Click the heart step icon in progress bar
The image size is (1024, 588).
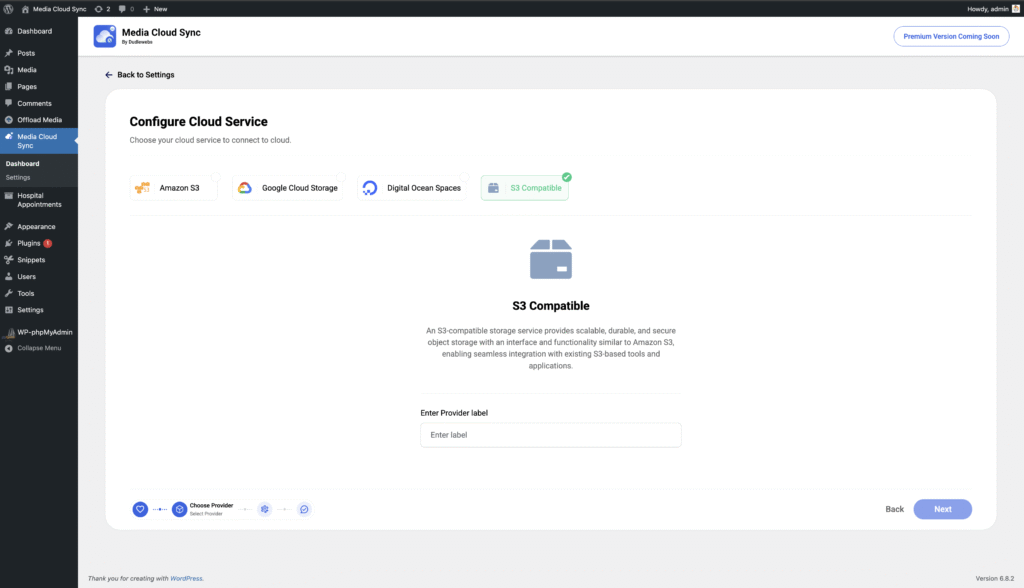[141, 509]
